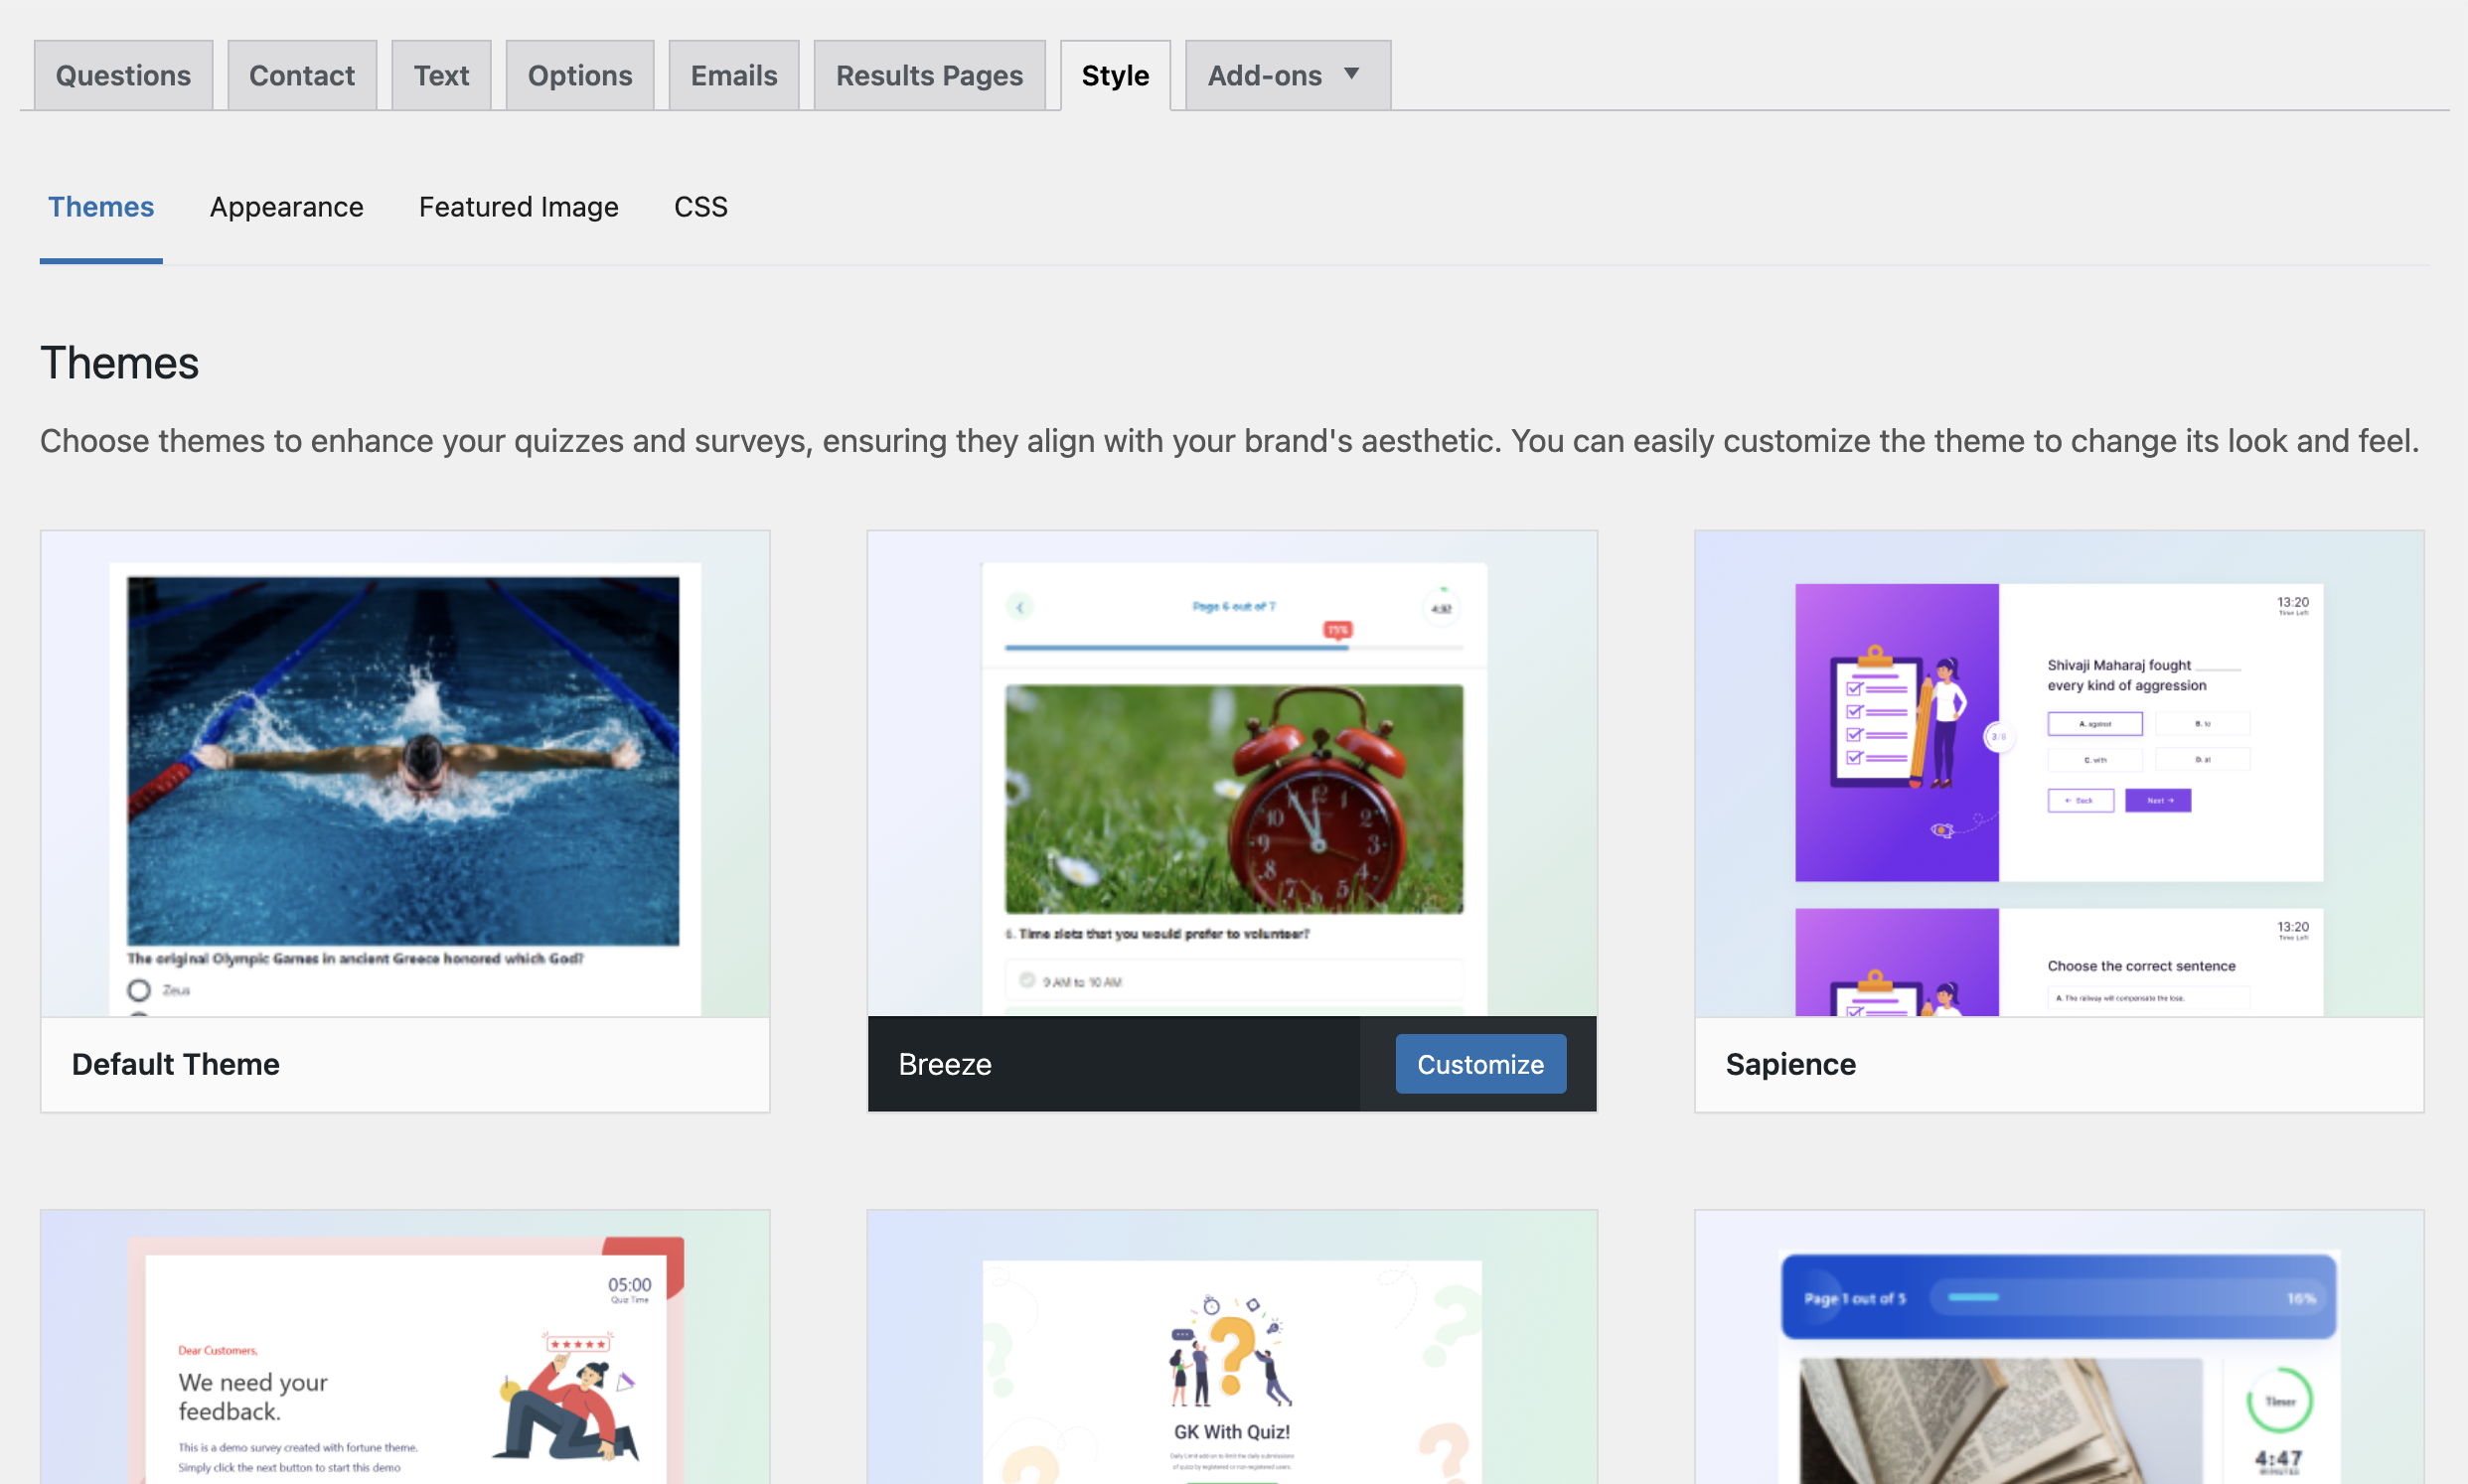Click the Style tab
This screenshot has width=2468, height=1484.
(1114, 76)
